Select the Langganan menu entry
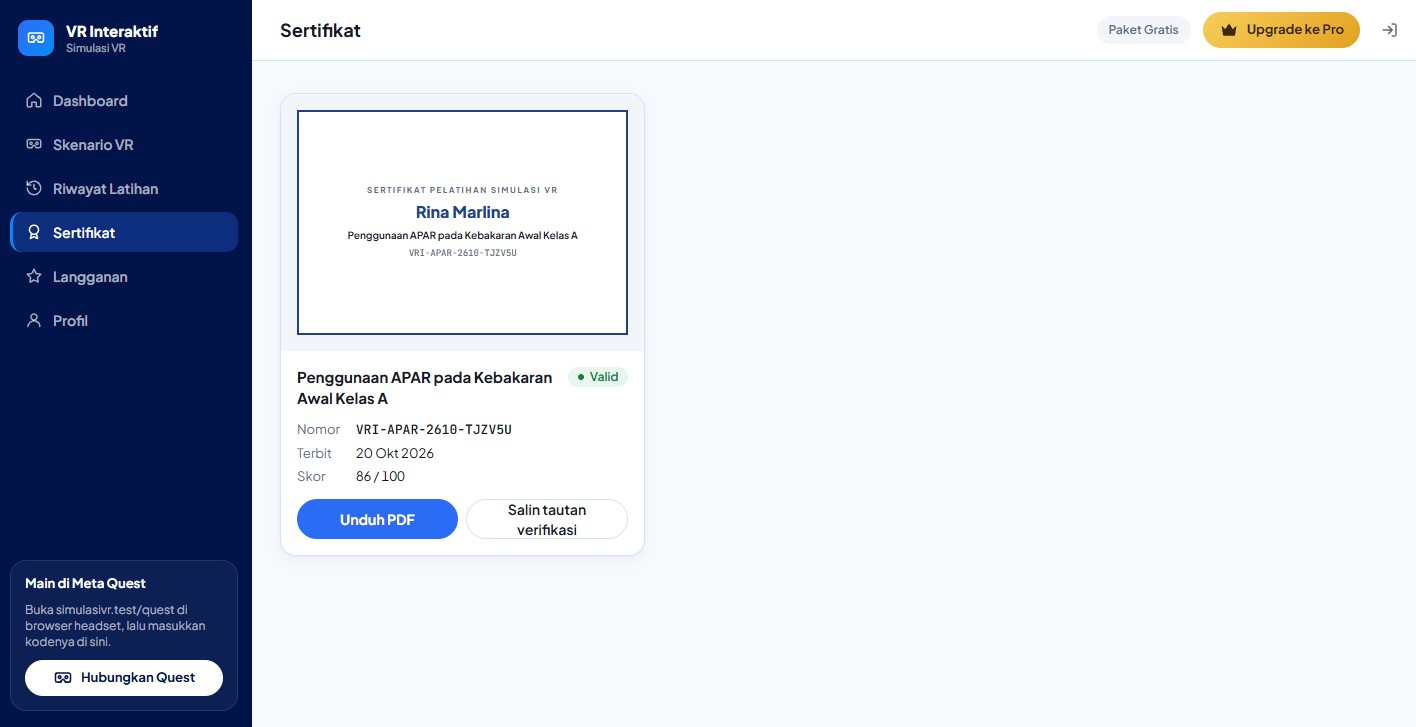Screen dimensions: 1416x727 [124, 277]
